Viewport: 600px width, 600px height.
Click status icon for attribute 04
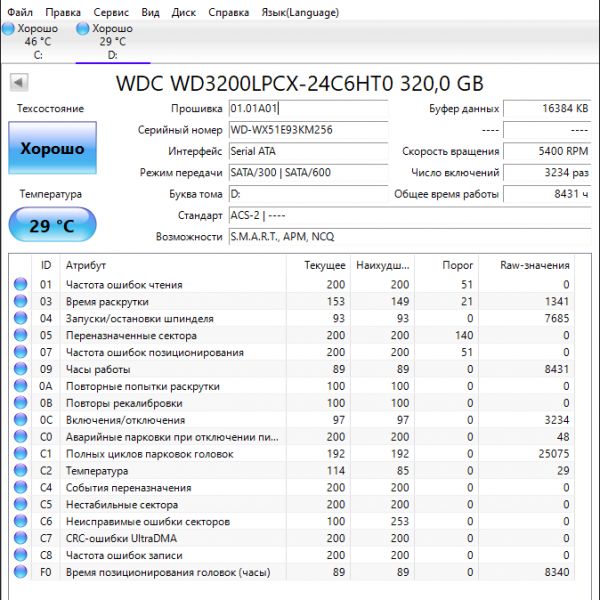20,318
